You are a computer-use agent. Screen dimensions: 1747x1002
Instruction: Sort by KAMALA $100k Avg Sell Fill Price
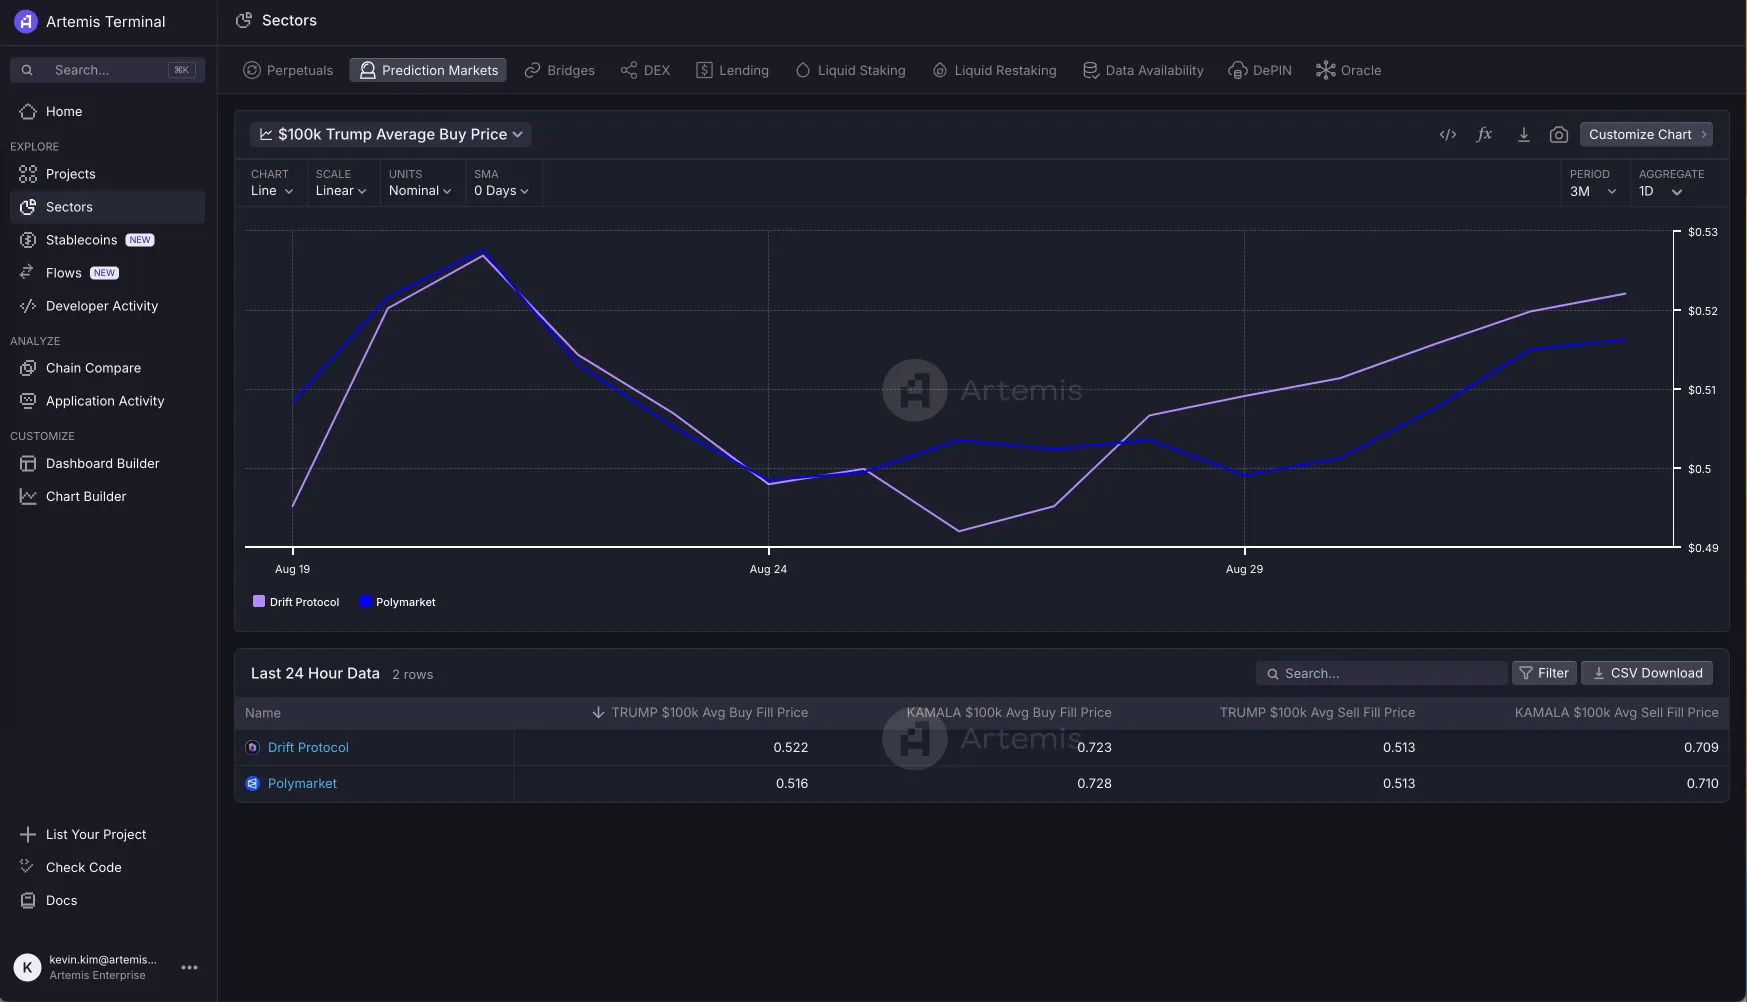pyautogui.click(x=1616, y=712)
